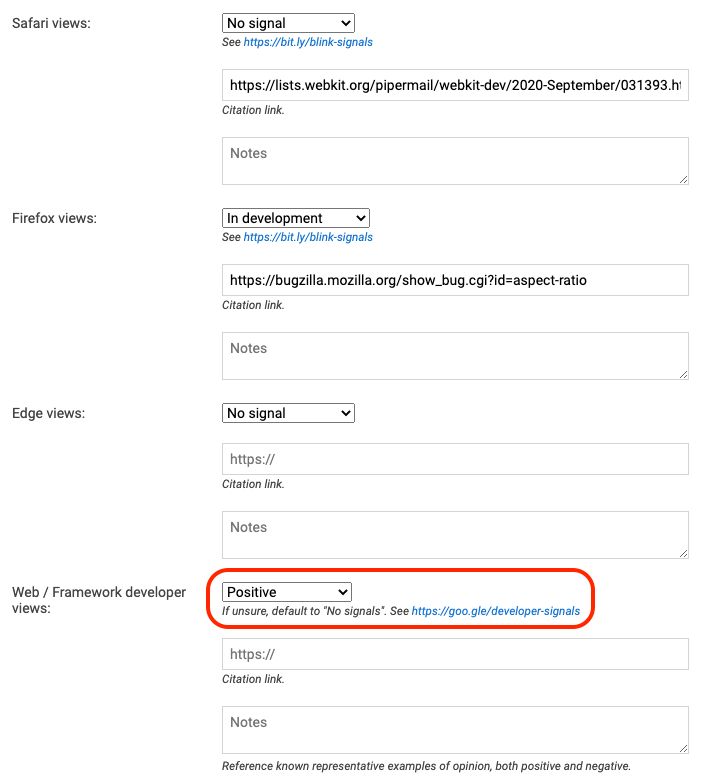Image resolution: width=722 pixels, height=783 pixels.
Task: Click the Edge Notes textarea resize handle
Action: [x=683, y=553]
